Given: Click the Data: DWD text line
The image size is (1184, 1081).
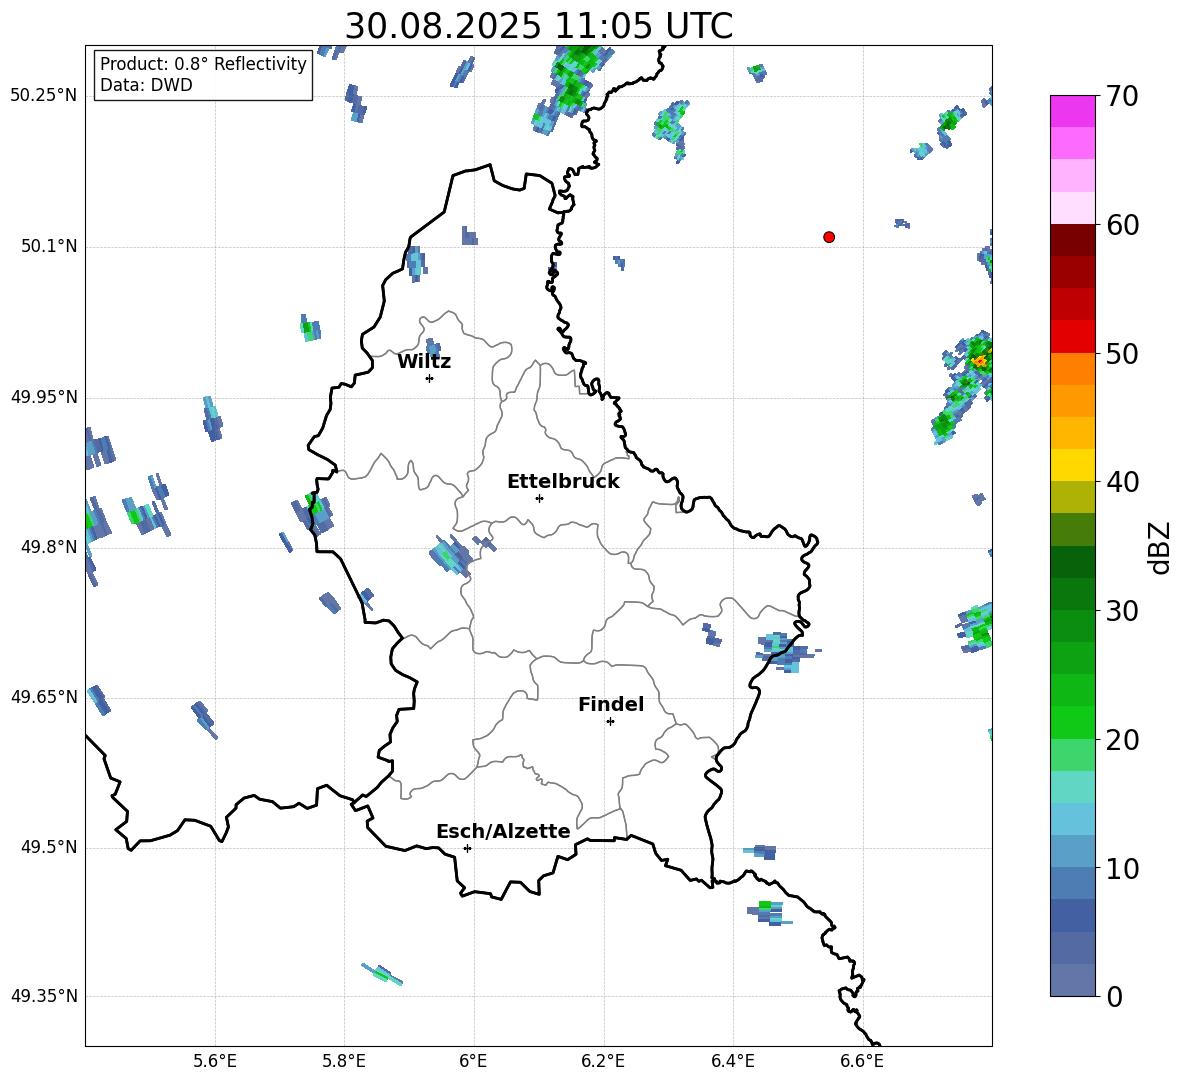Looking at the screenshot, I should (146, 85).
